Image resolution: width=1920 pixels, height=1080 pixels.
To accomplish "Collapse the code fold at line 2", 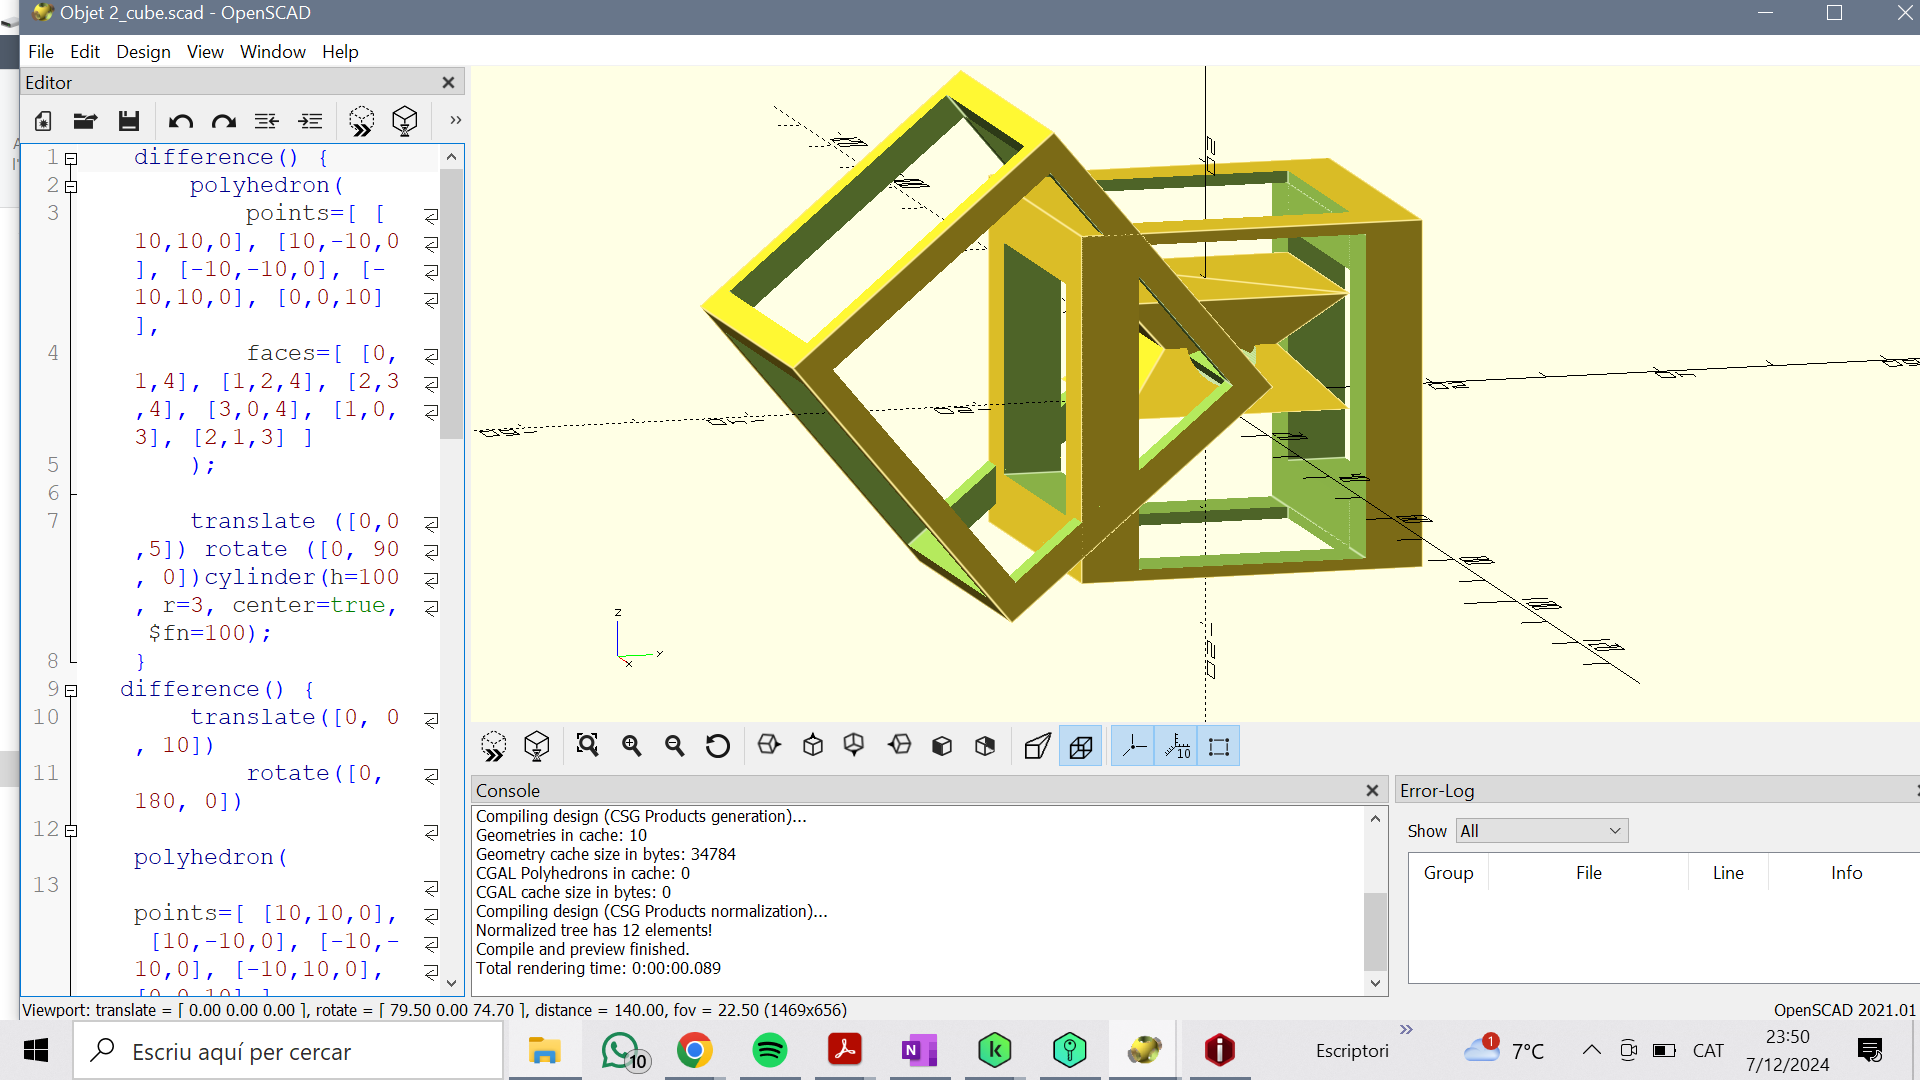I will 71,187.
